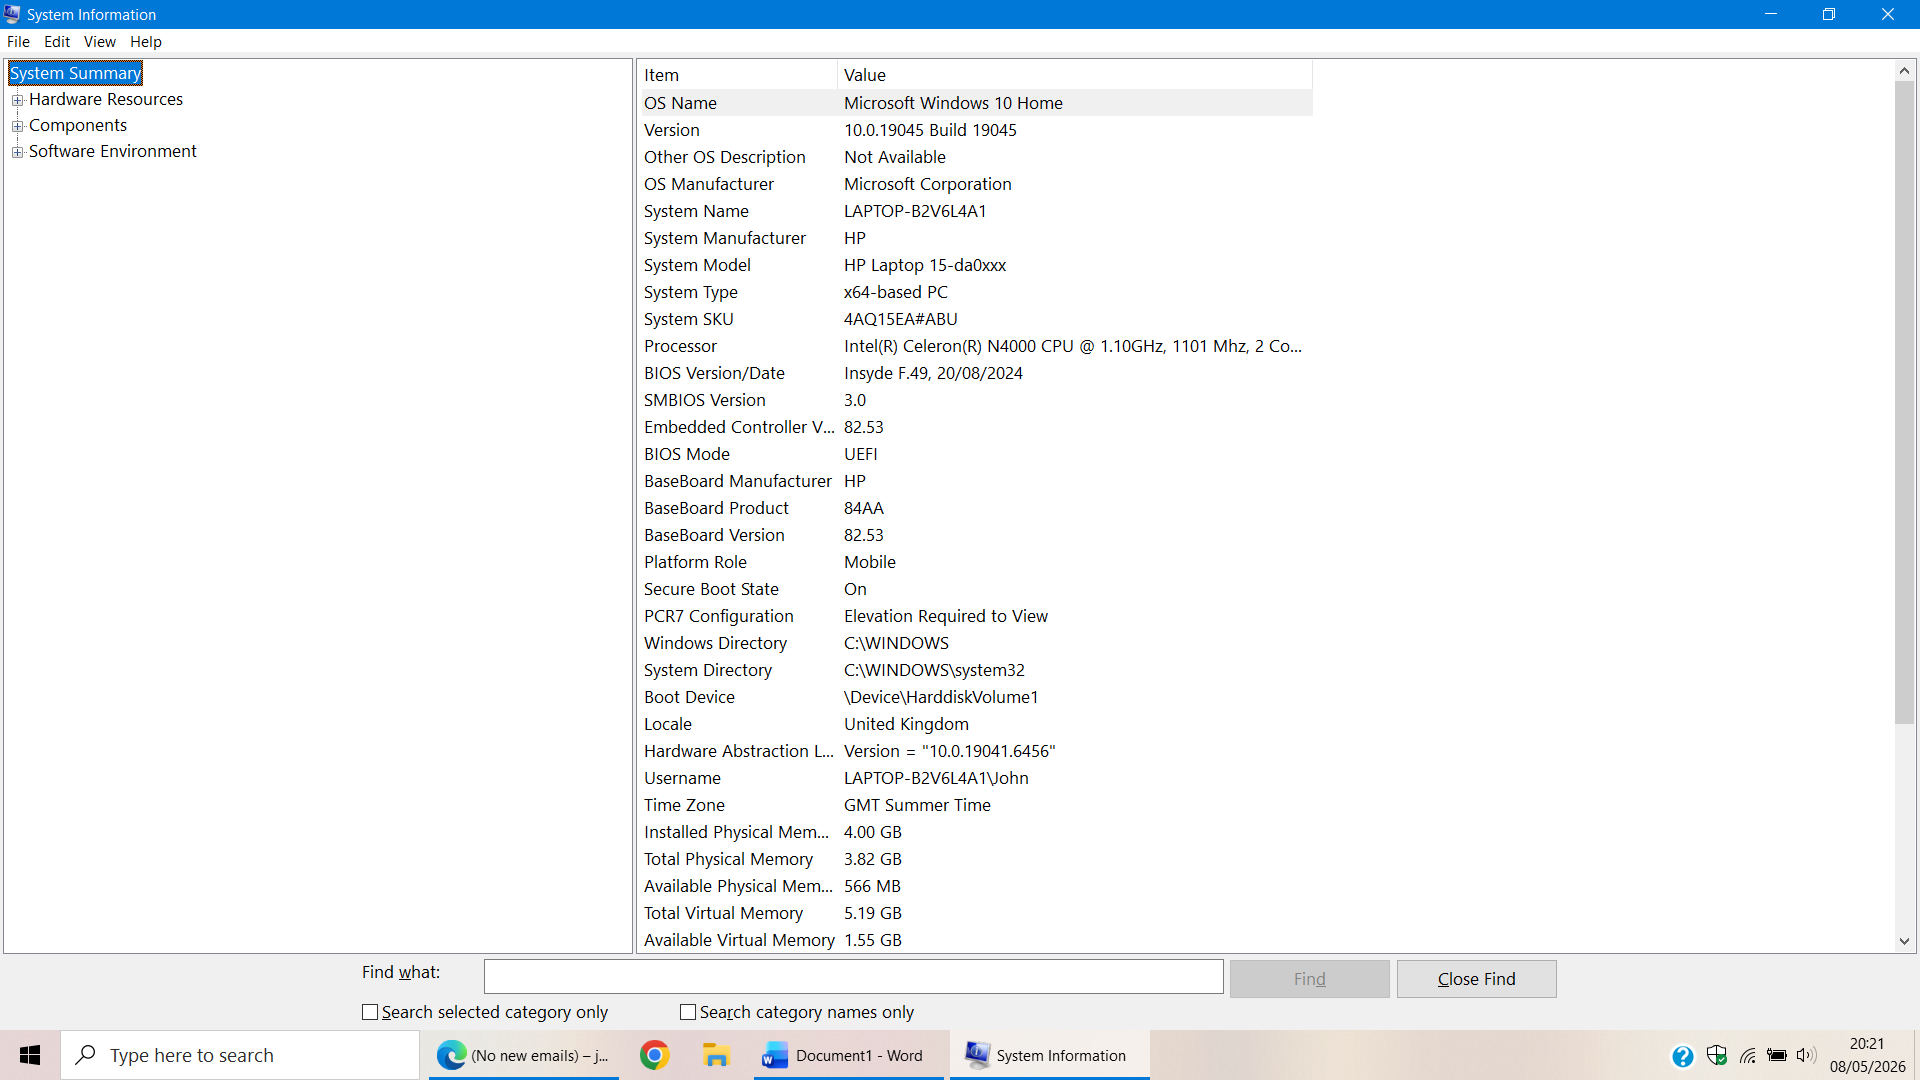Image resolution: width=1920 pixels, height=1080 pixels.
Task: Open File Explorer from taskbar
Action: pos(716,1055)
